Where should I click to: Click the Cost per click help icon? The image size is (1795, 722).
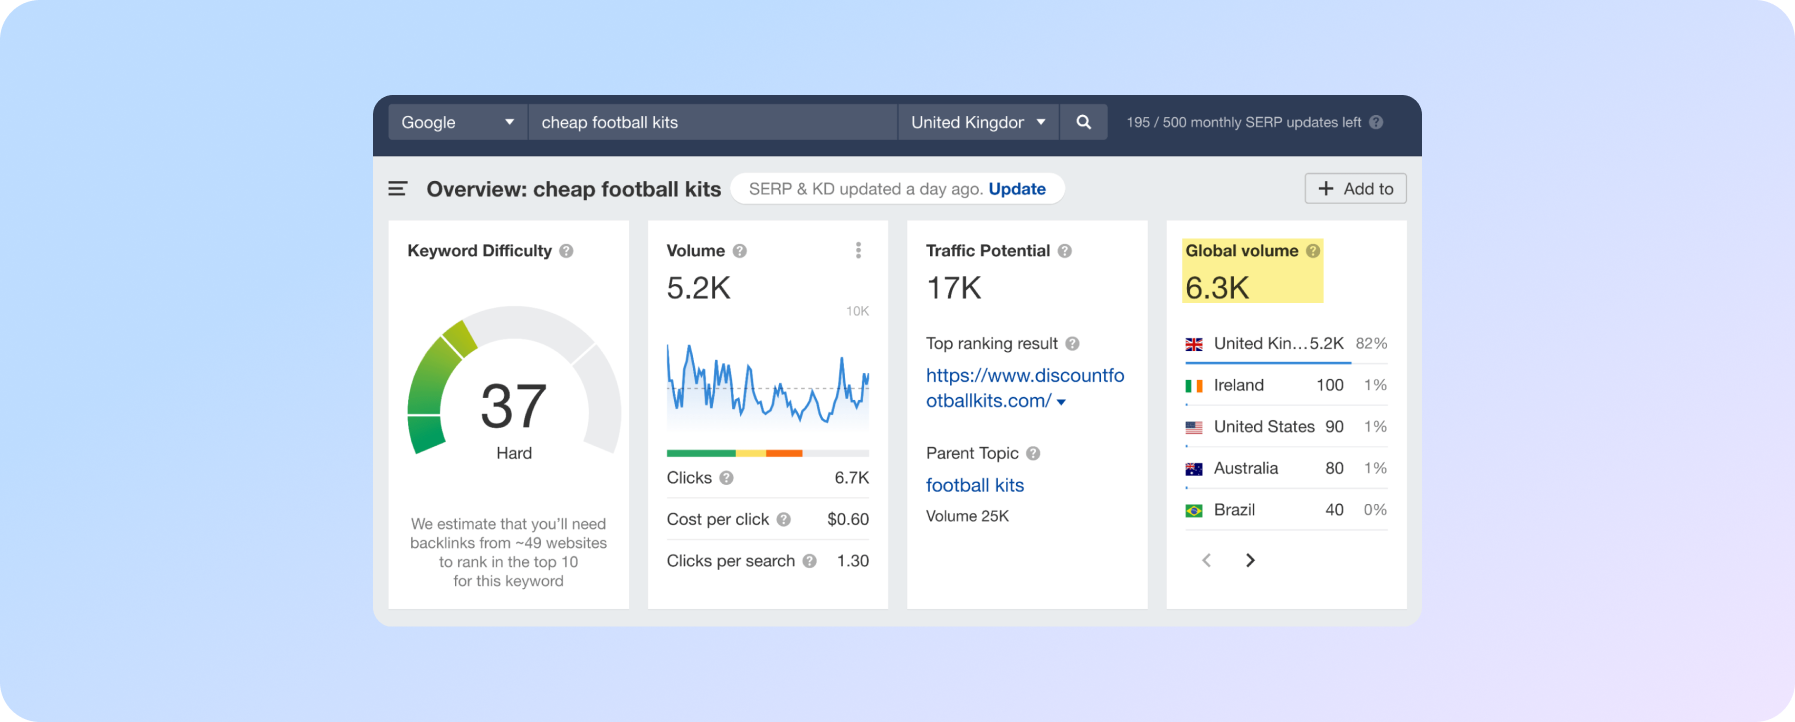point(784,519)
